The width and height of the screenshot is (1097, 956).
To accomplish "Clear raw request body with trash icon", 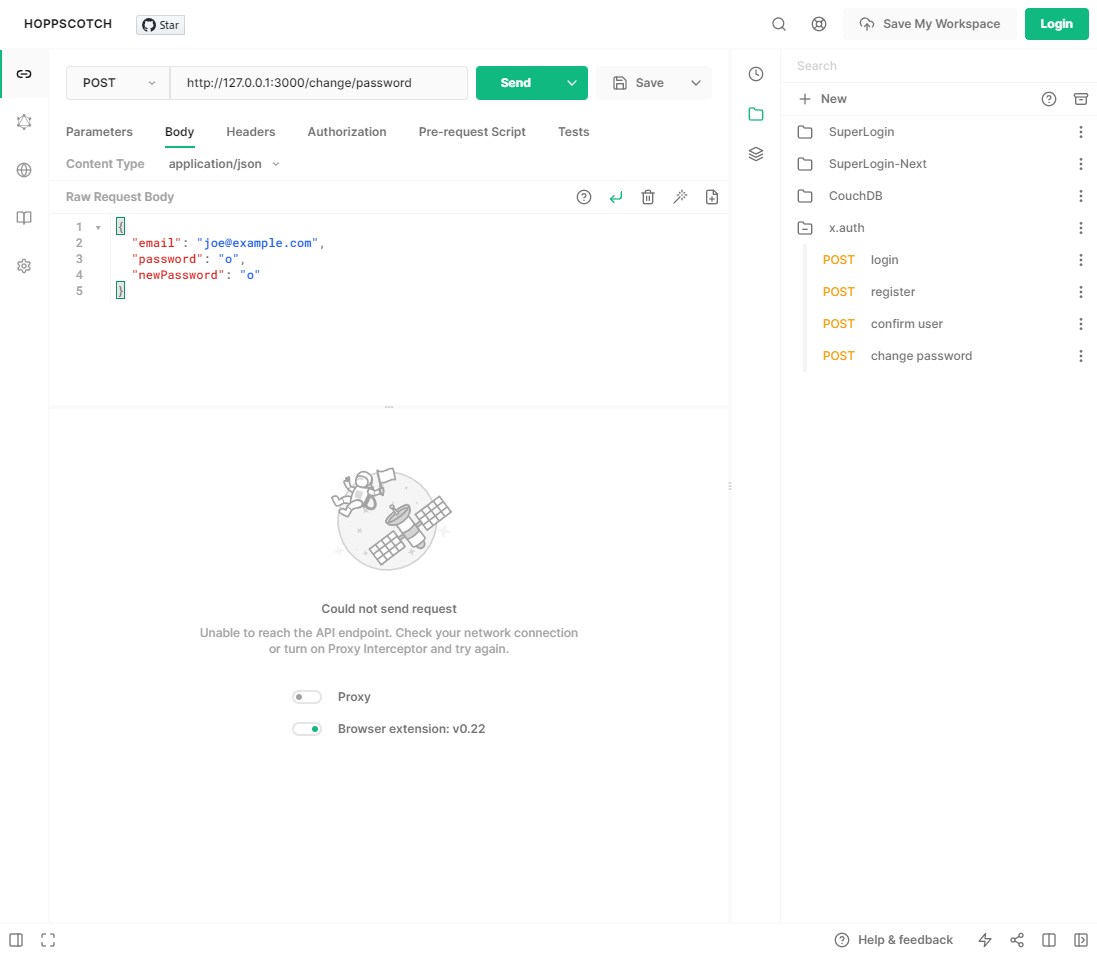I will point(648,197).
